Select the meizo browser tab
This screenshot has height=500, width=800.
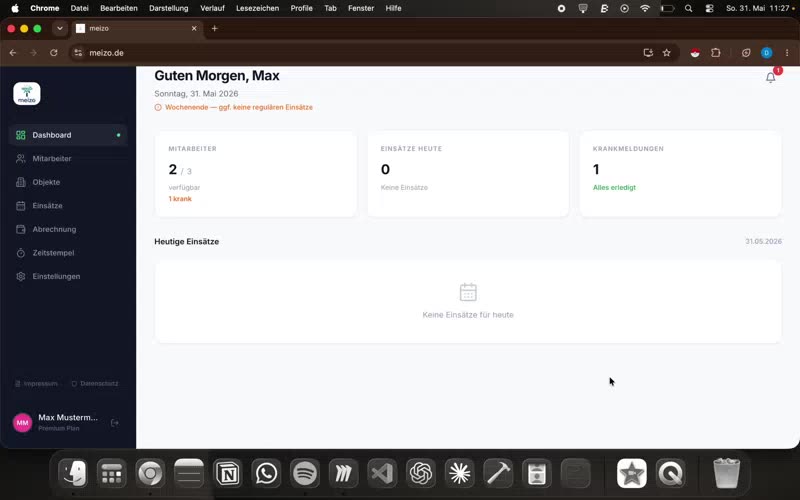(x=136, y=29)
